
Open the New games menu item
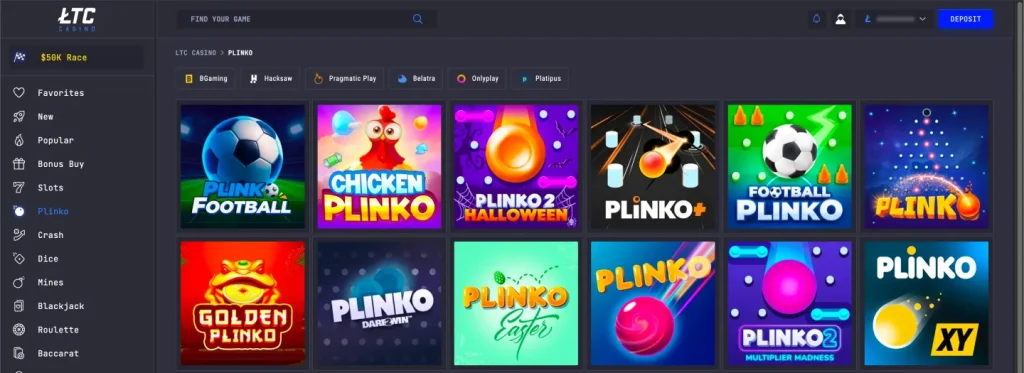point(46,116)
